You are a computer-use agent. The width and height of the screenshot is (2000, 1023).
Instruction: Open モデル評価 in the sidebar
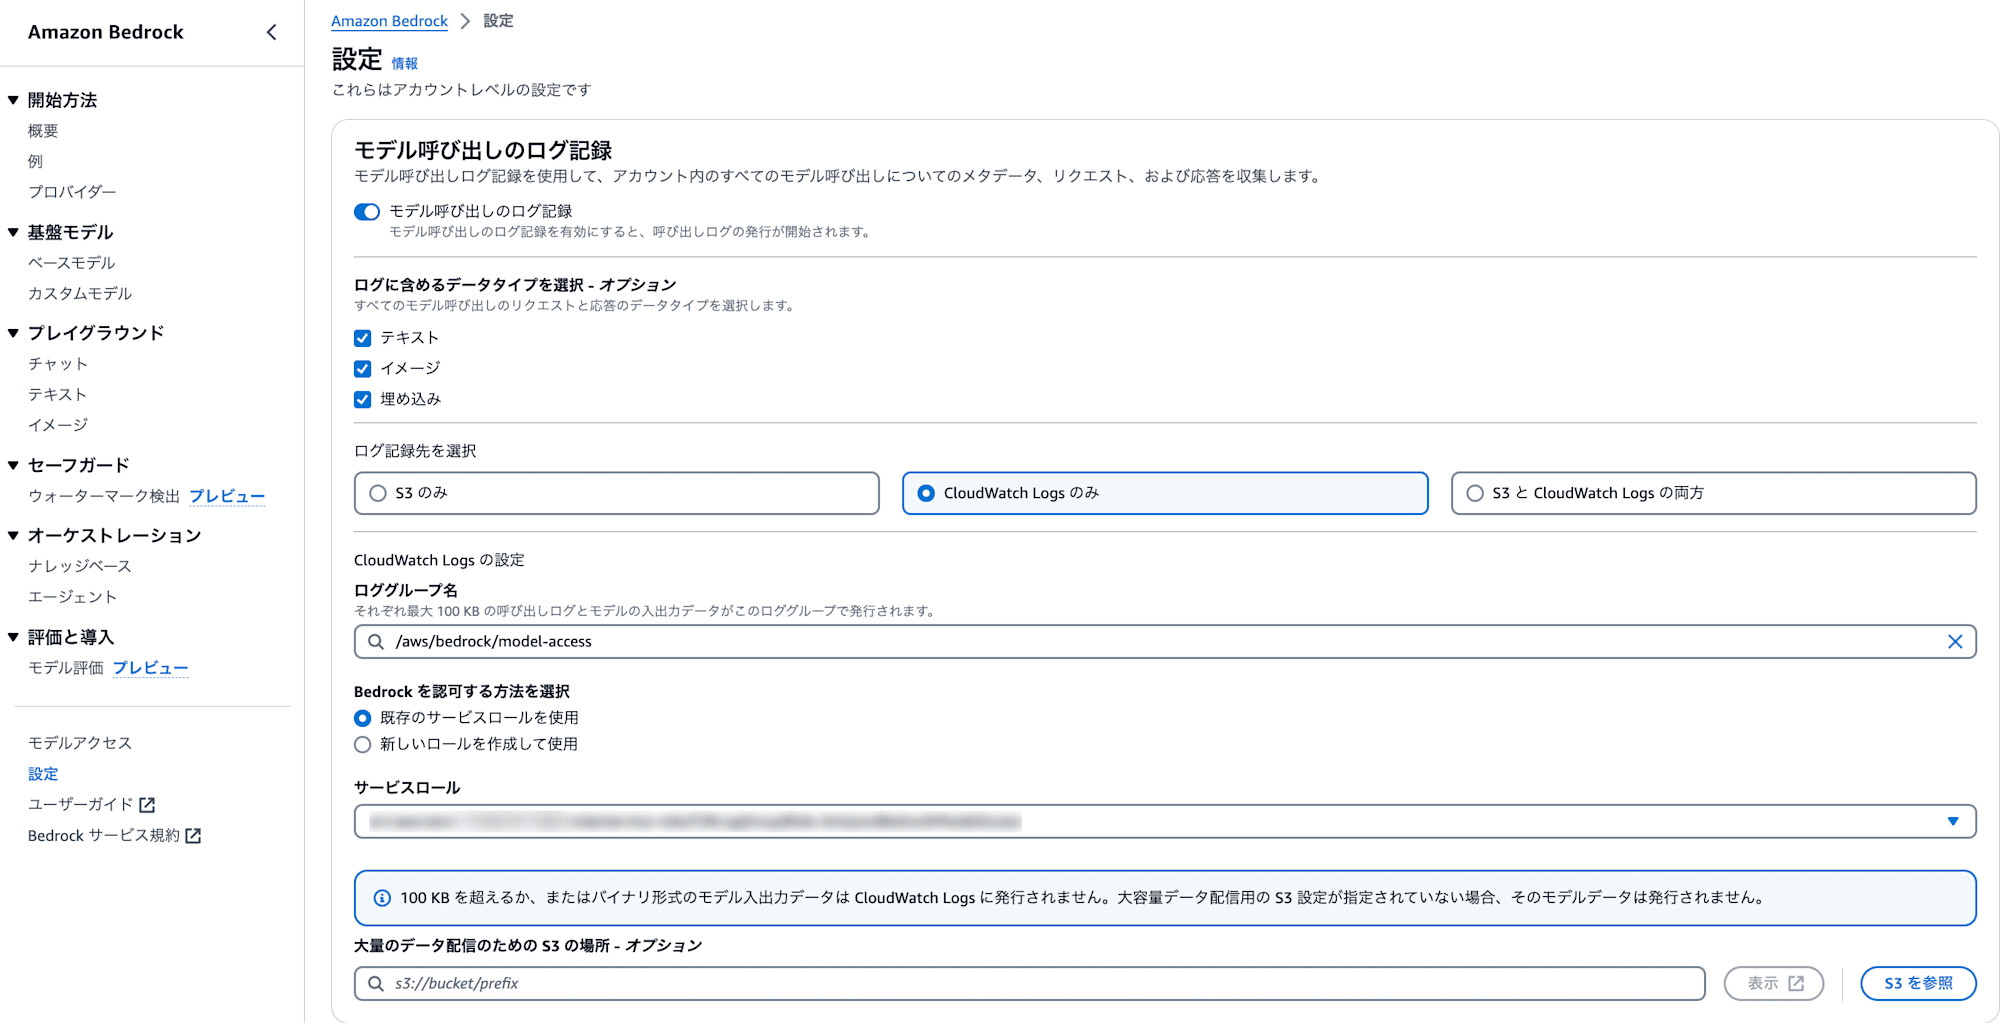tap(66, 668)
